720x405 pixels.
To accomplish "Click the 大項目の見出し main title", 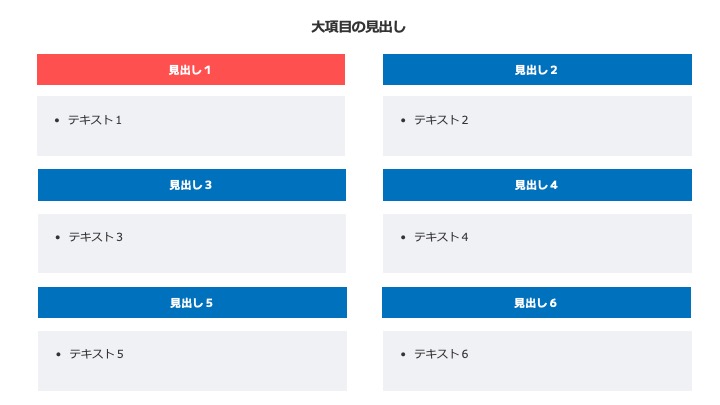I will pyautogui.click(x=359, y=27).
